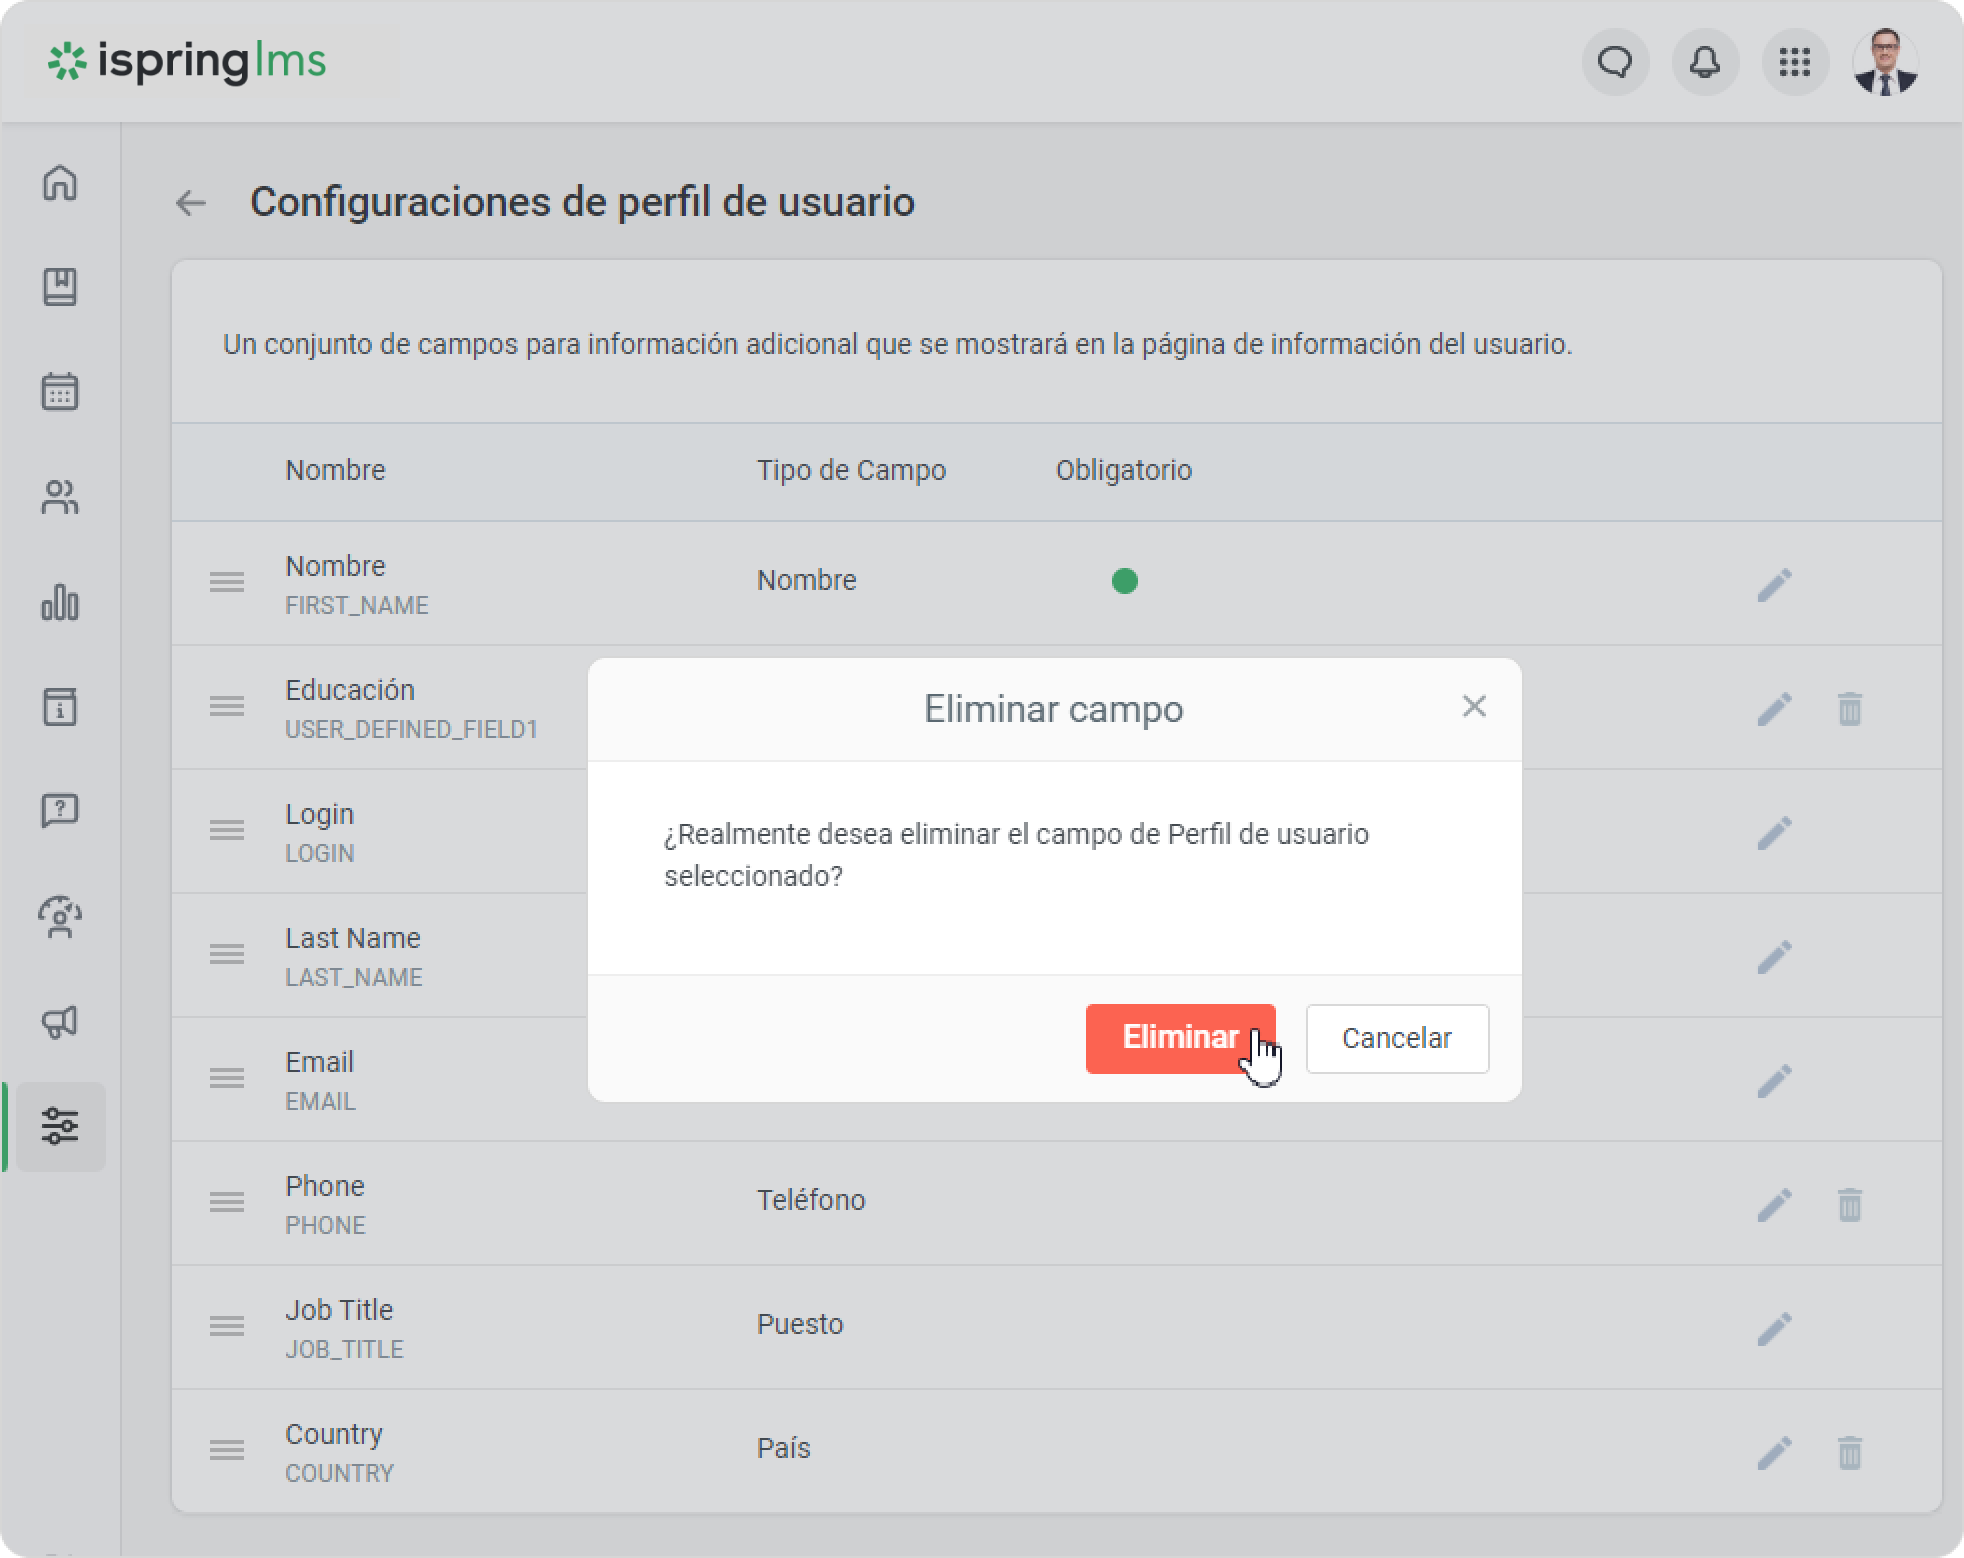Open the apps grid menu

[1795, 63]
